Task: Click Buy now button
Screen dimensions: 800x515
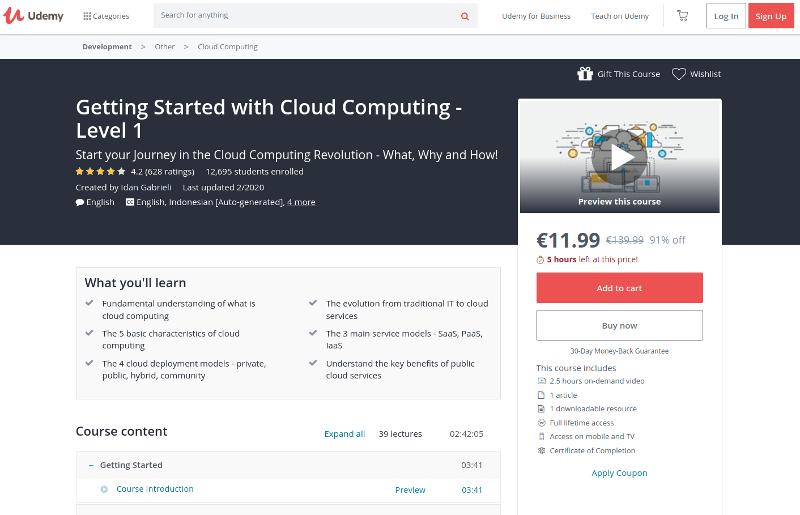Action: point(619,325)
